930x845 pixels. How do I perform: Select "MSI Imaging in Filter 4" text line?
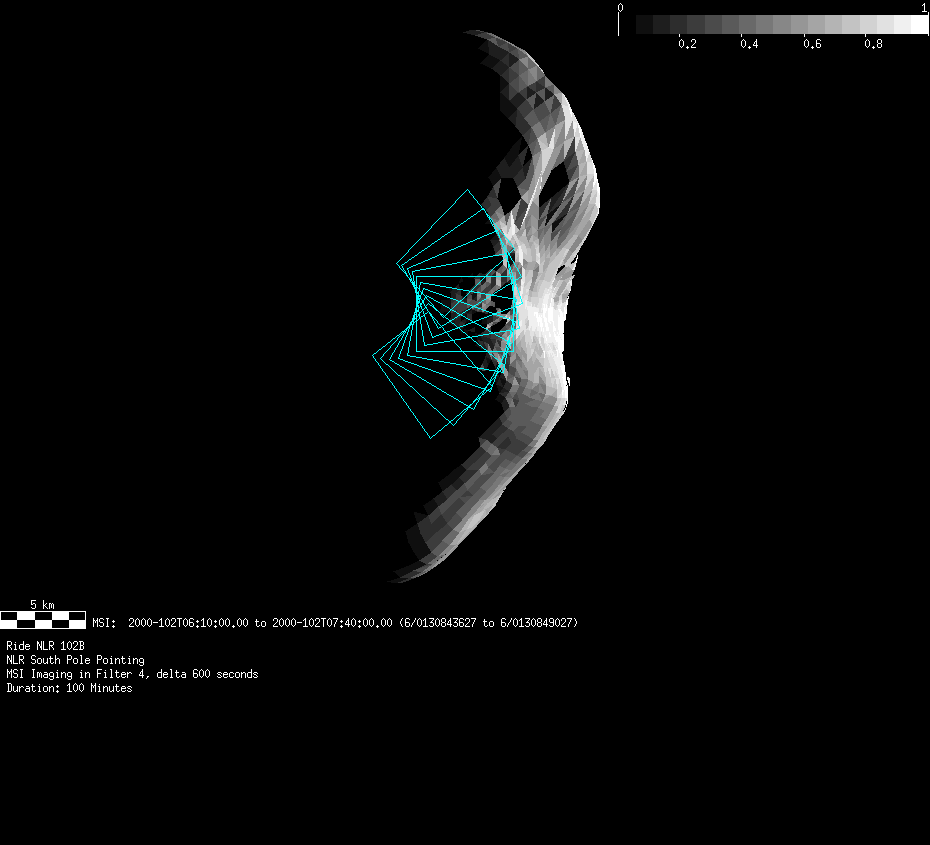click(132, 674)
